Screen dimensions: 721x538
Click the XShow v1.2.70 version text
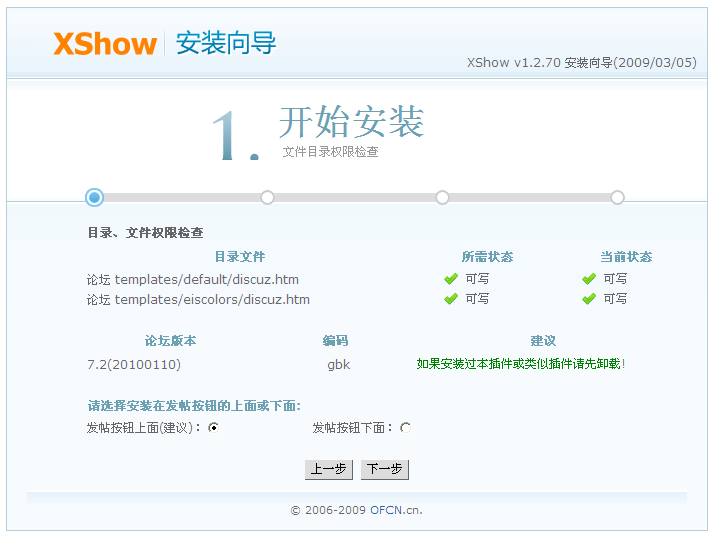click(x=582, y=63)
